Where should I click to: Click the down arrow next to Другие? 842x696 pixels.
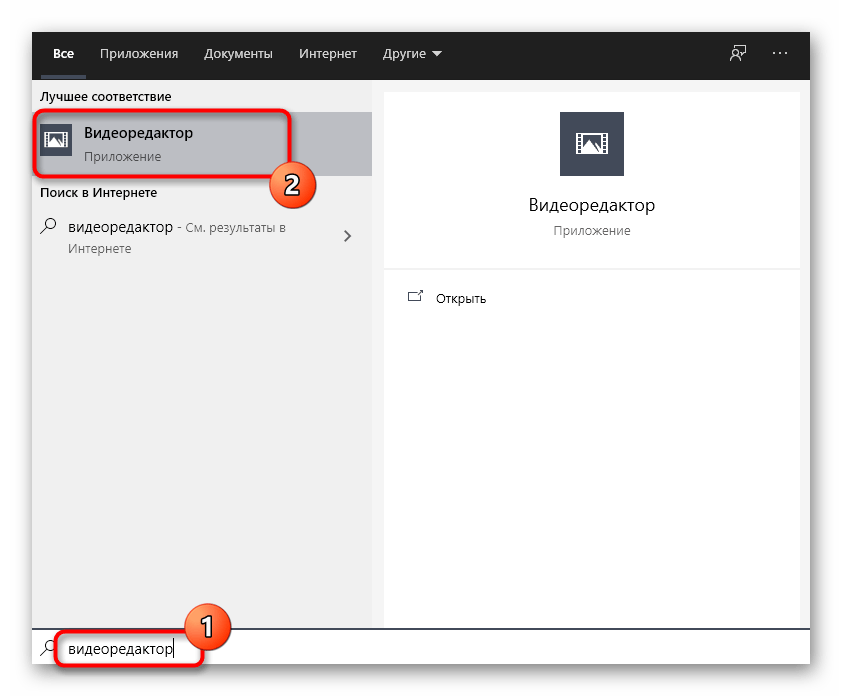tap(437, 54)
